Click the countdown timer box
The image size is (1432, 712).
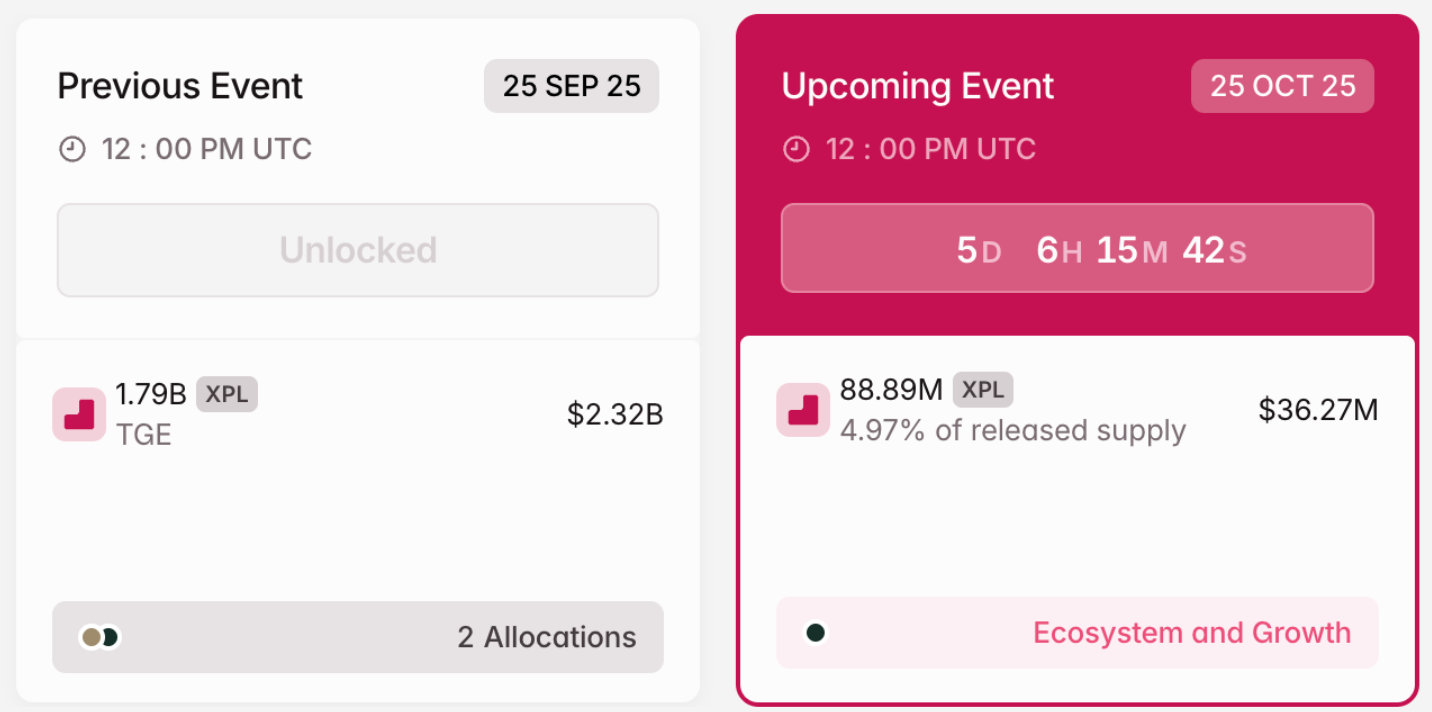[1077, 249]
